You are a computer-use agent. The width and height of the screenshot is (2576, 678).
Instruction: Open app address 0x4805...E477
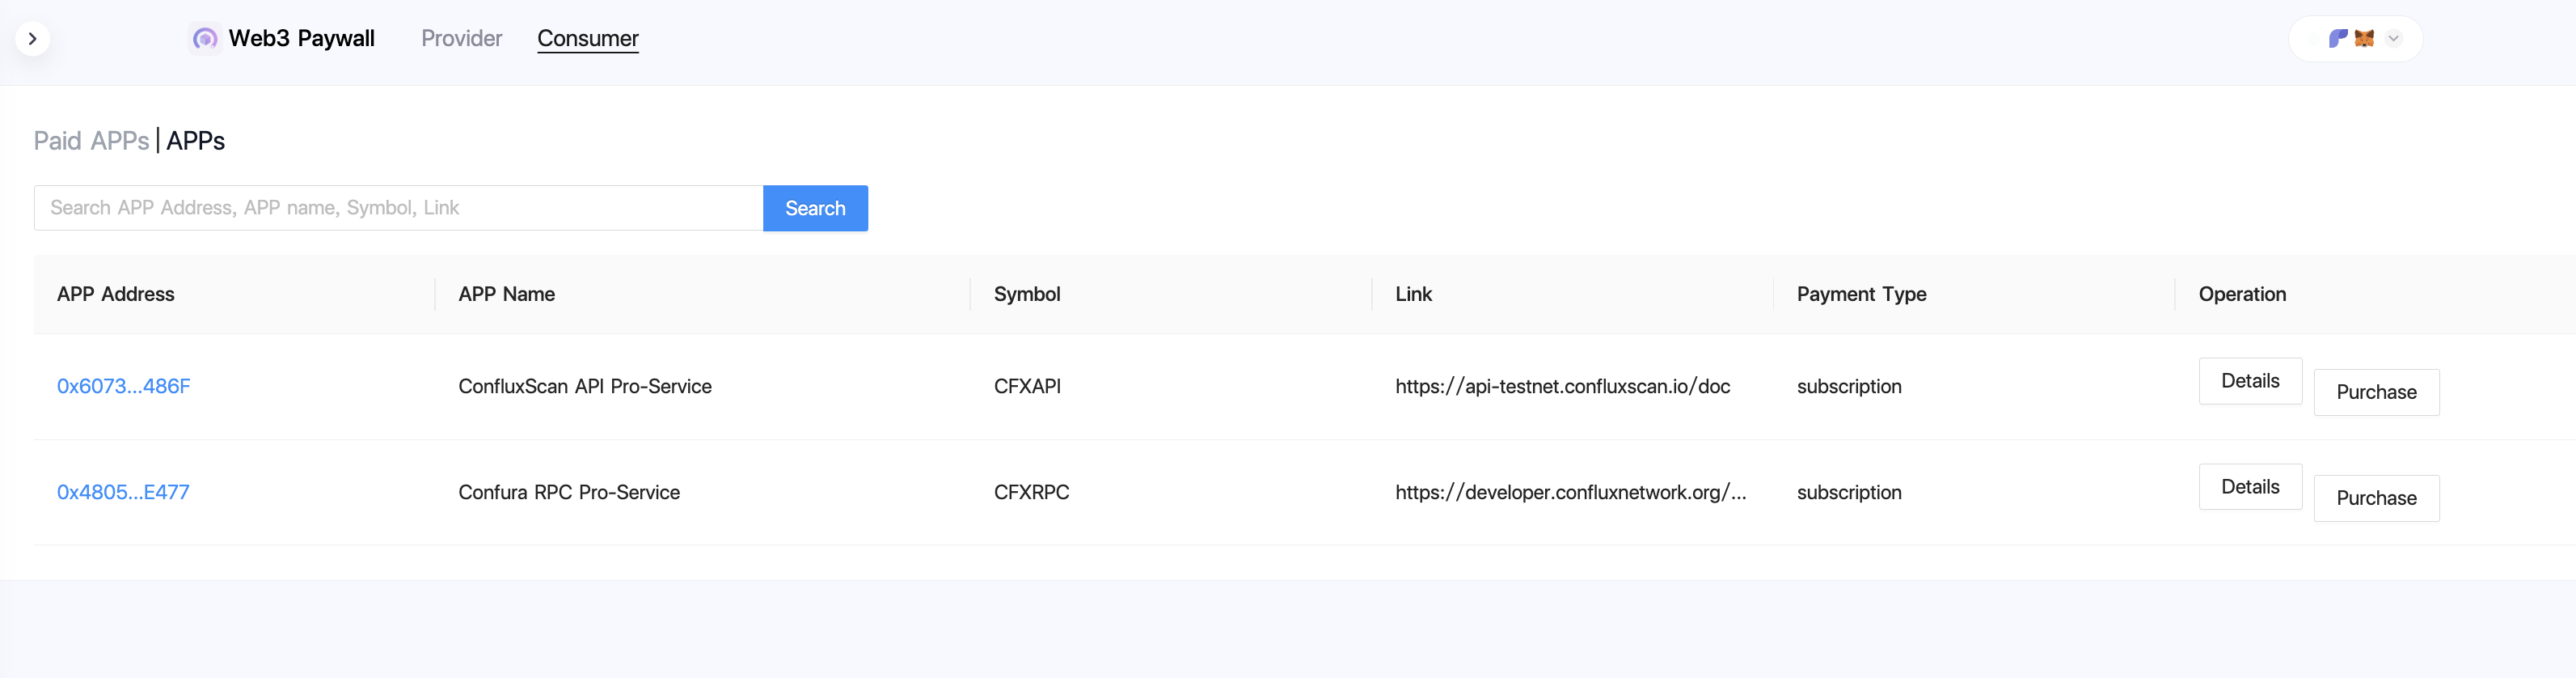(x=123, y=493)
